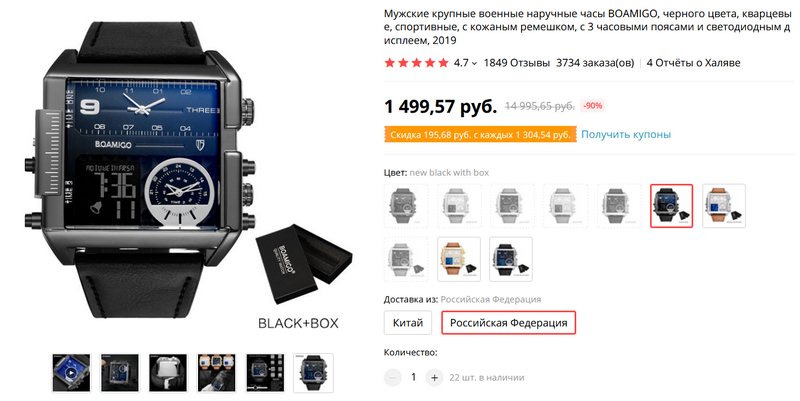This screenshot has height=401, width=800.
Task: Pick the black-blue watch swatch in second row
Action: (511, 259)
